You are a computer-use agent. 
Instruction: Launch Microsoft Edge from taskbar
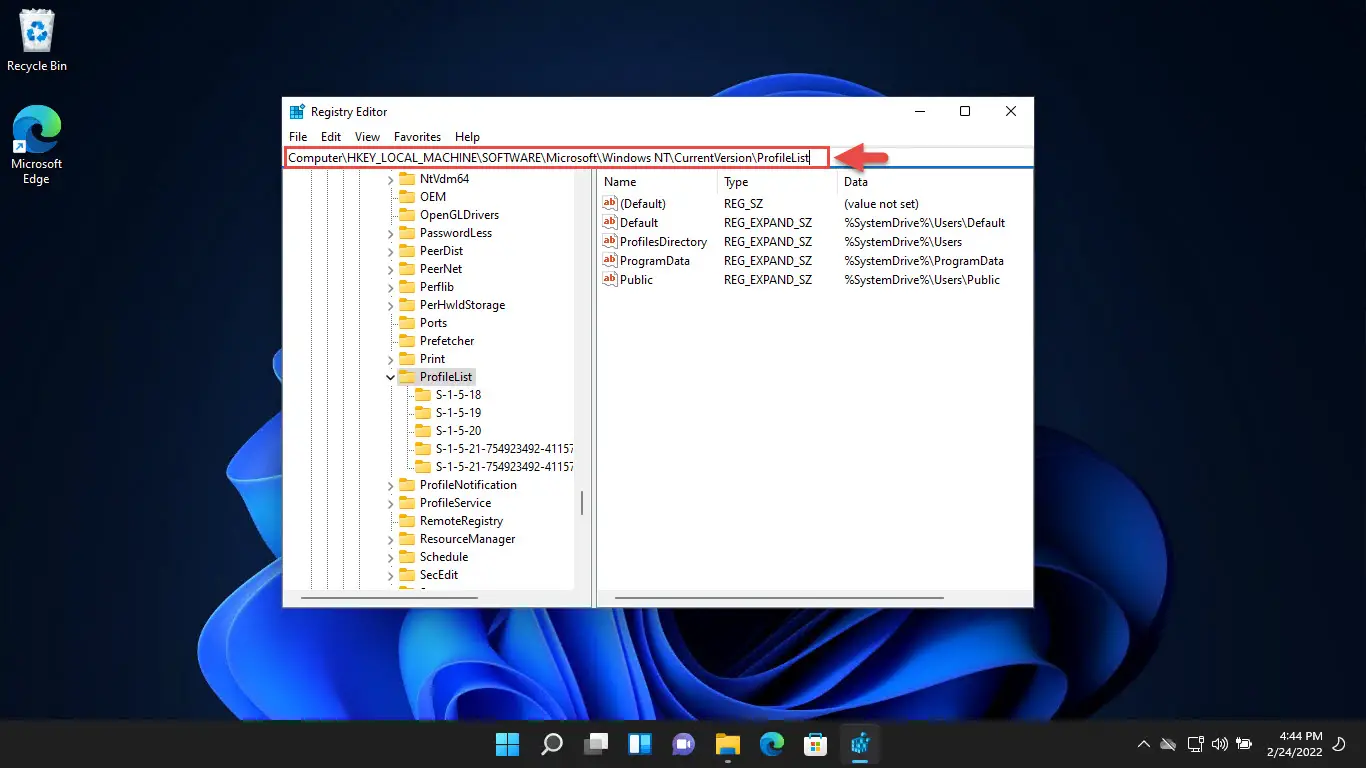[x=771, y=744]
